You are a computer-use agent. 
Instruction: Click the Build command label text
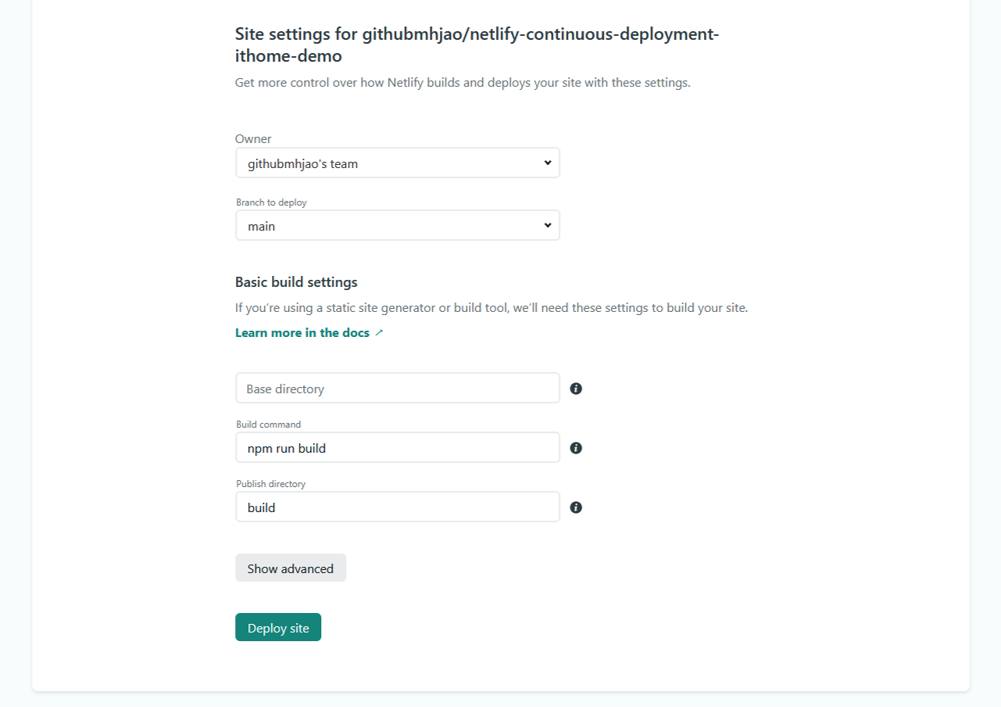click(268, 424)
